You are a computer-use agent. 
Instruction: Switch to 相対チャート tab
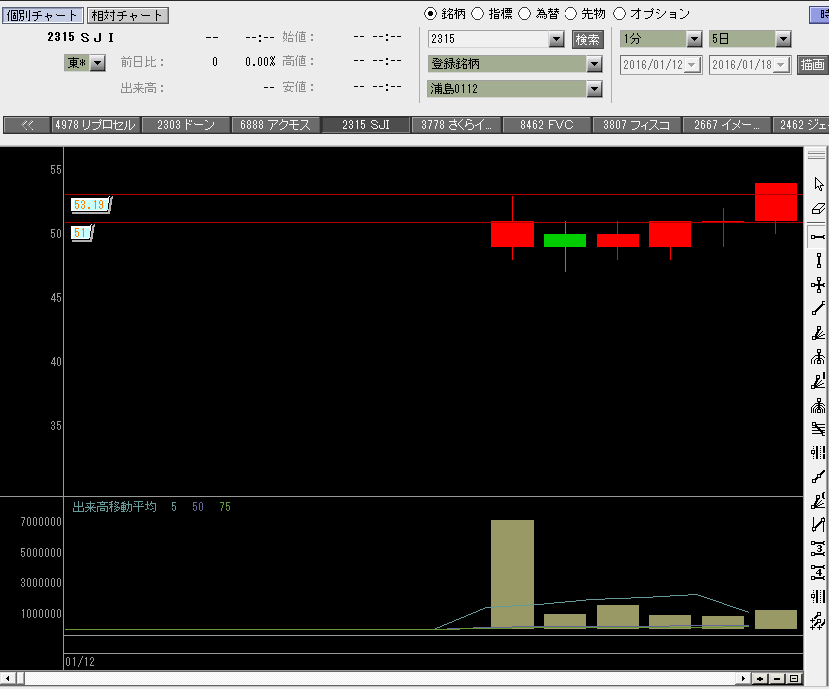[127, 15]
